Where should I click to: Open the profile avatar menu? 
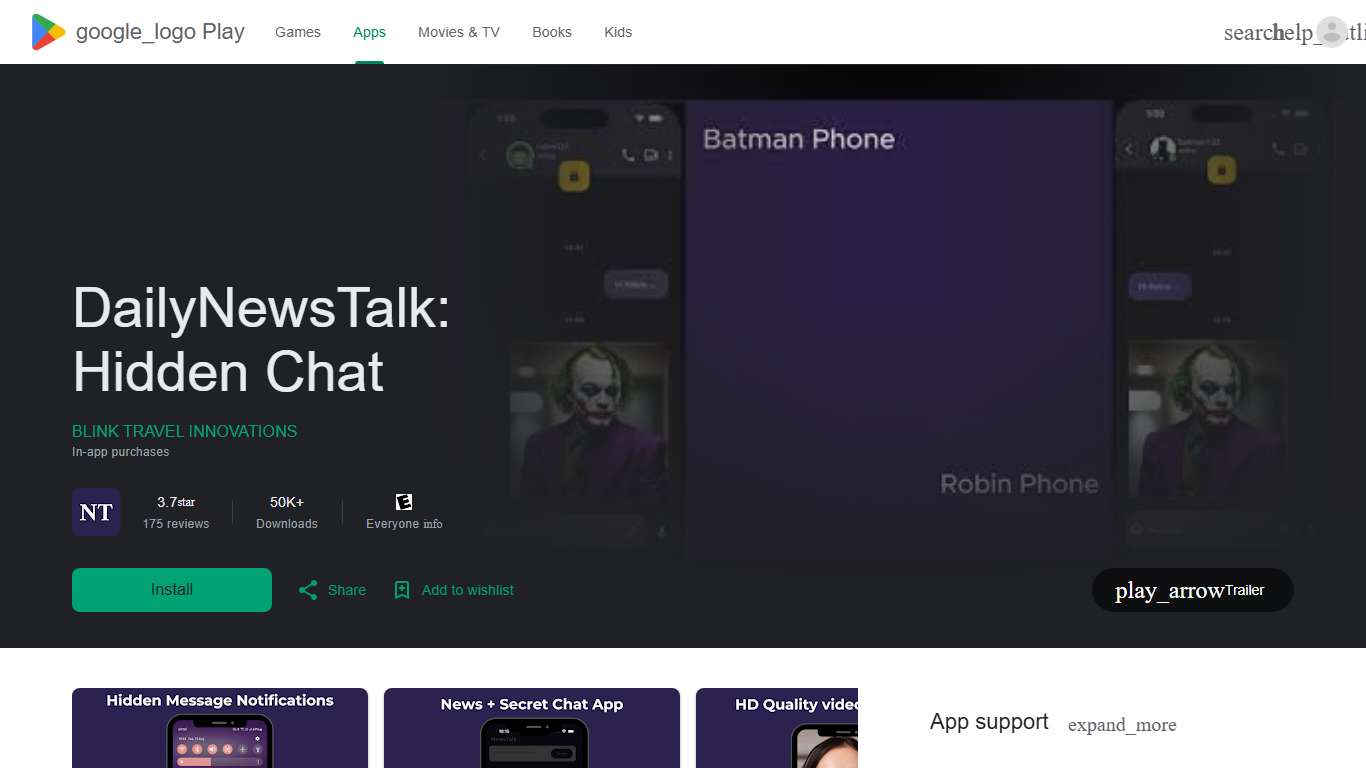(1332, 32)
